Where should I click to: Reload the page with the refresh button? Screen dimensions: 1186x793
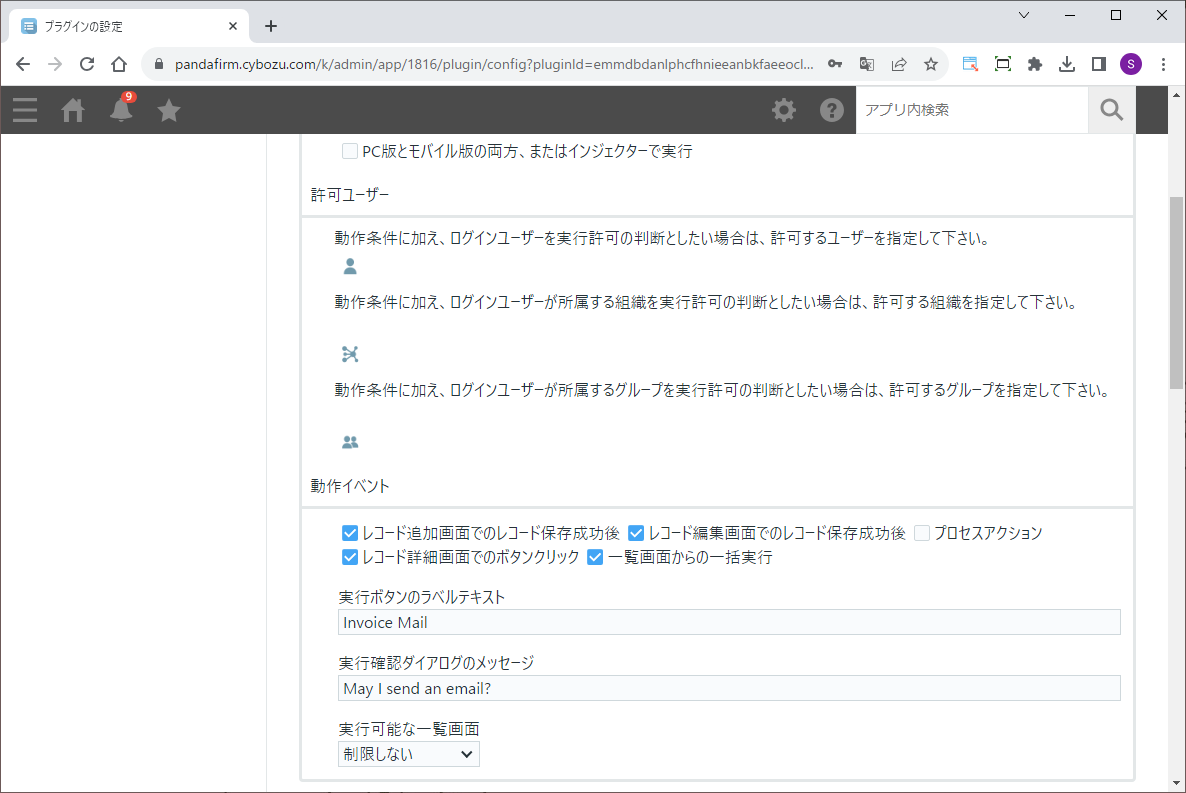[x=87, y=64]
